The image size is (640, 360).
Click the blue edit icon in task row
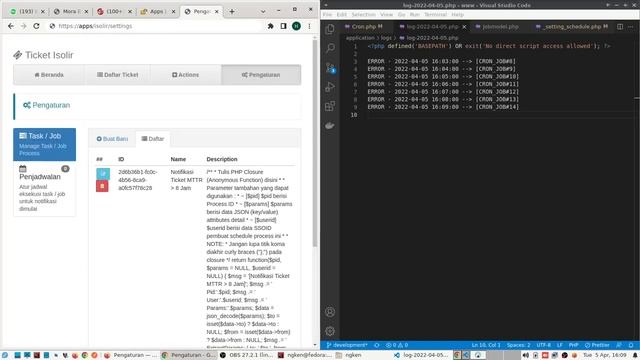[102, 173]
